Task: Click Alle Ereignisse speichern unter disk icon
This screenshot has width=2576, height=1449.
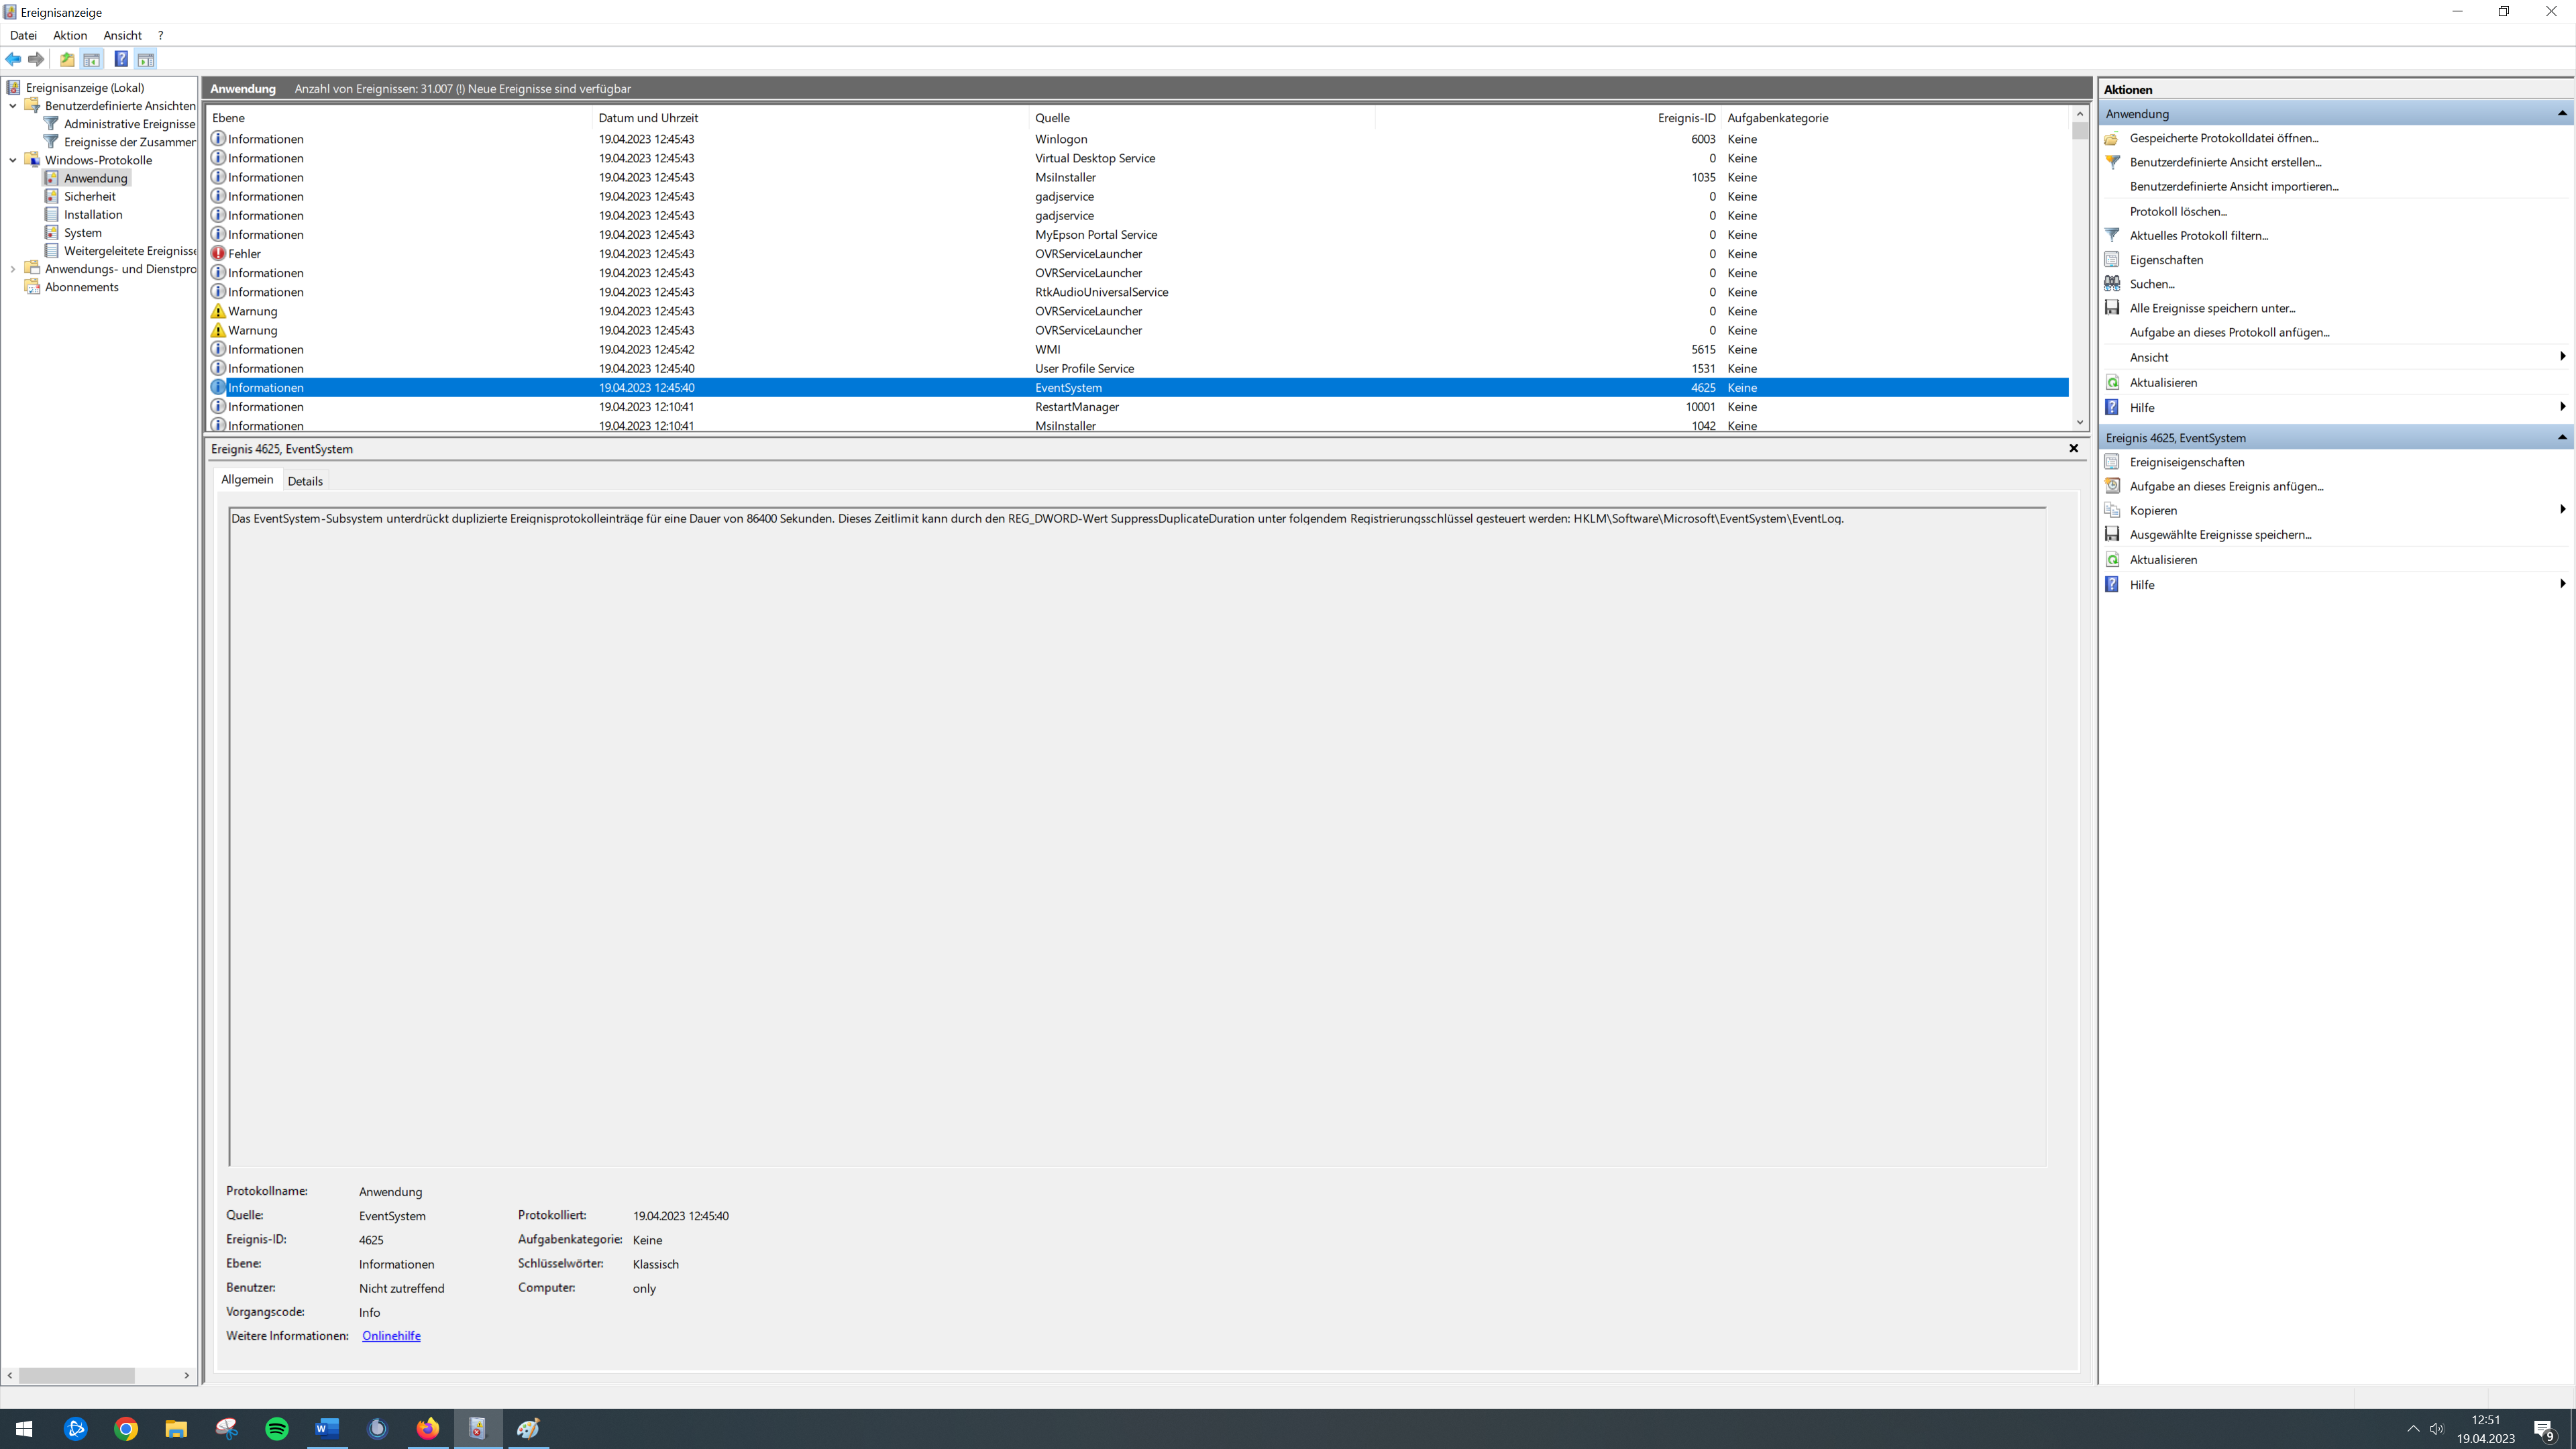Action: [x=2112, y=308]
